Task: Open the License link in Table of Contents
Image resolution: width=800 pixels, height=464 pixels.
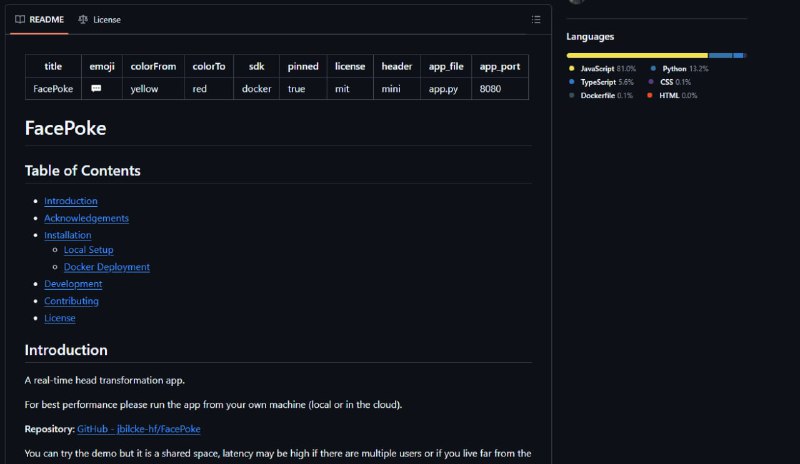Action: [x=60, y=318]
